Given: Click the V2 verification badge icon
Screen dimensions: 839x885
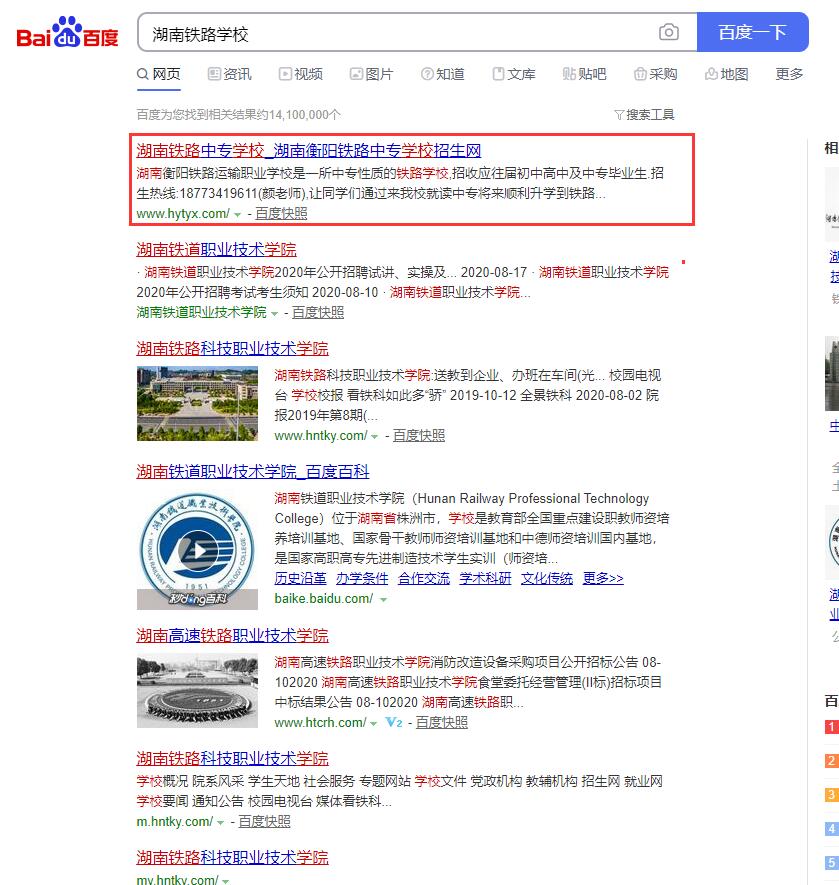Looking at the screenshot, I should tap(394, 722).
